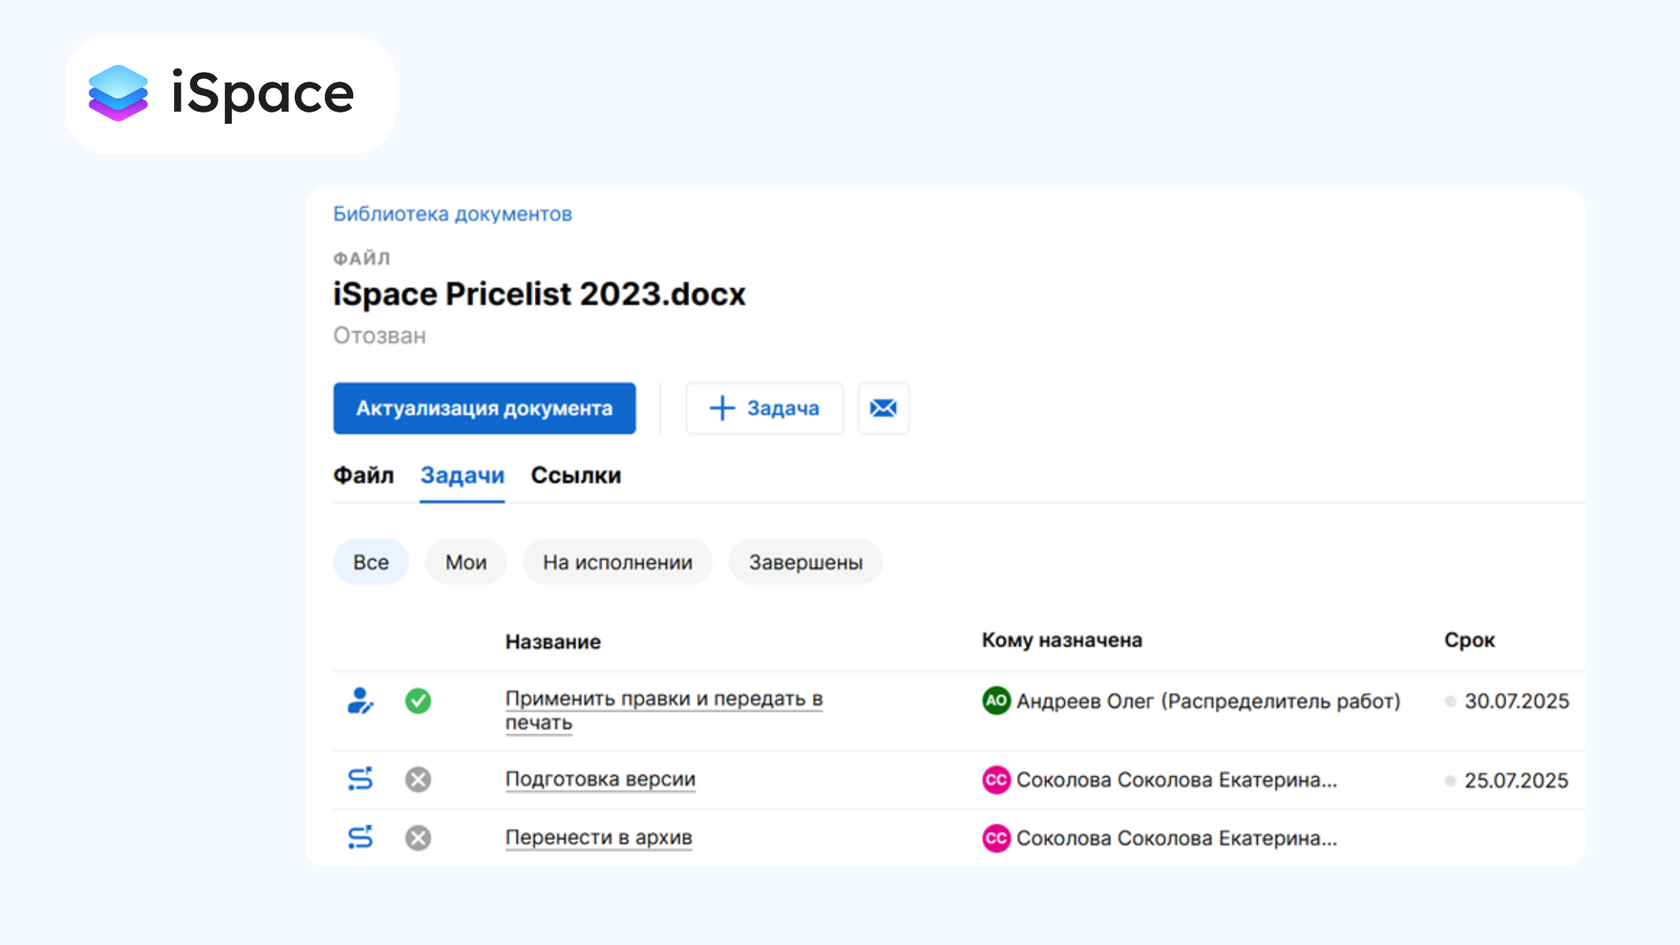Open the Ссылки tab
Viewport: 1680px width, 945px height.
(x=576, y=476)
